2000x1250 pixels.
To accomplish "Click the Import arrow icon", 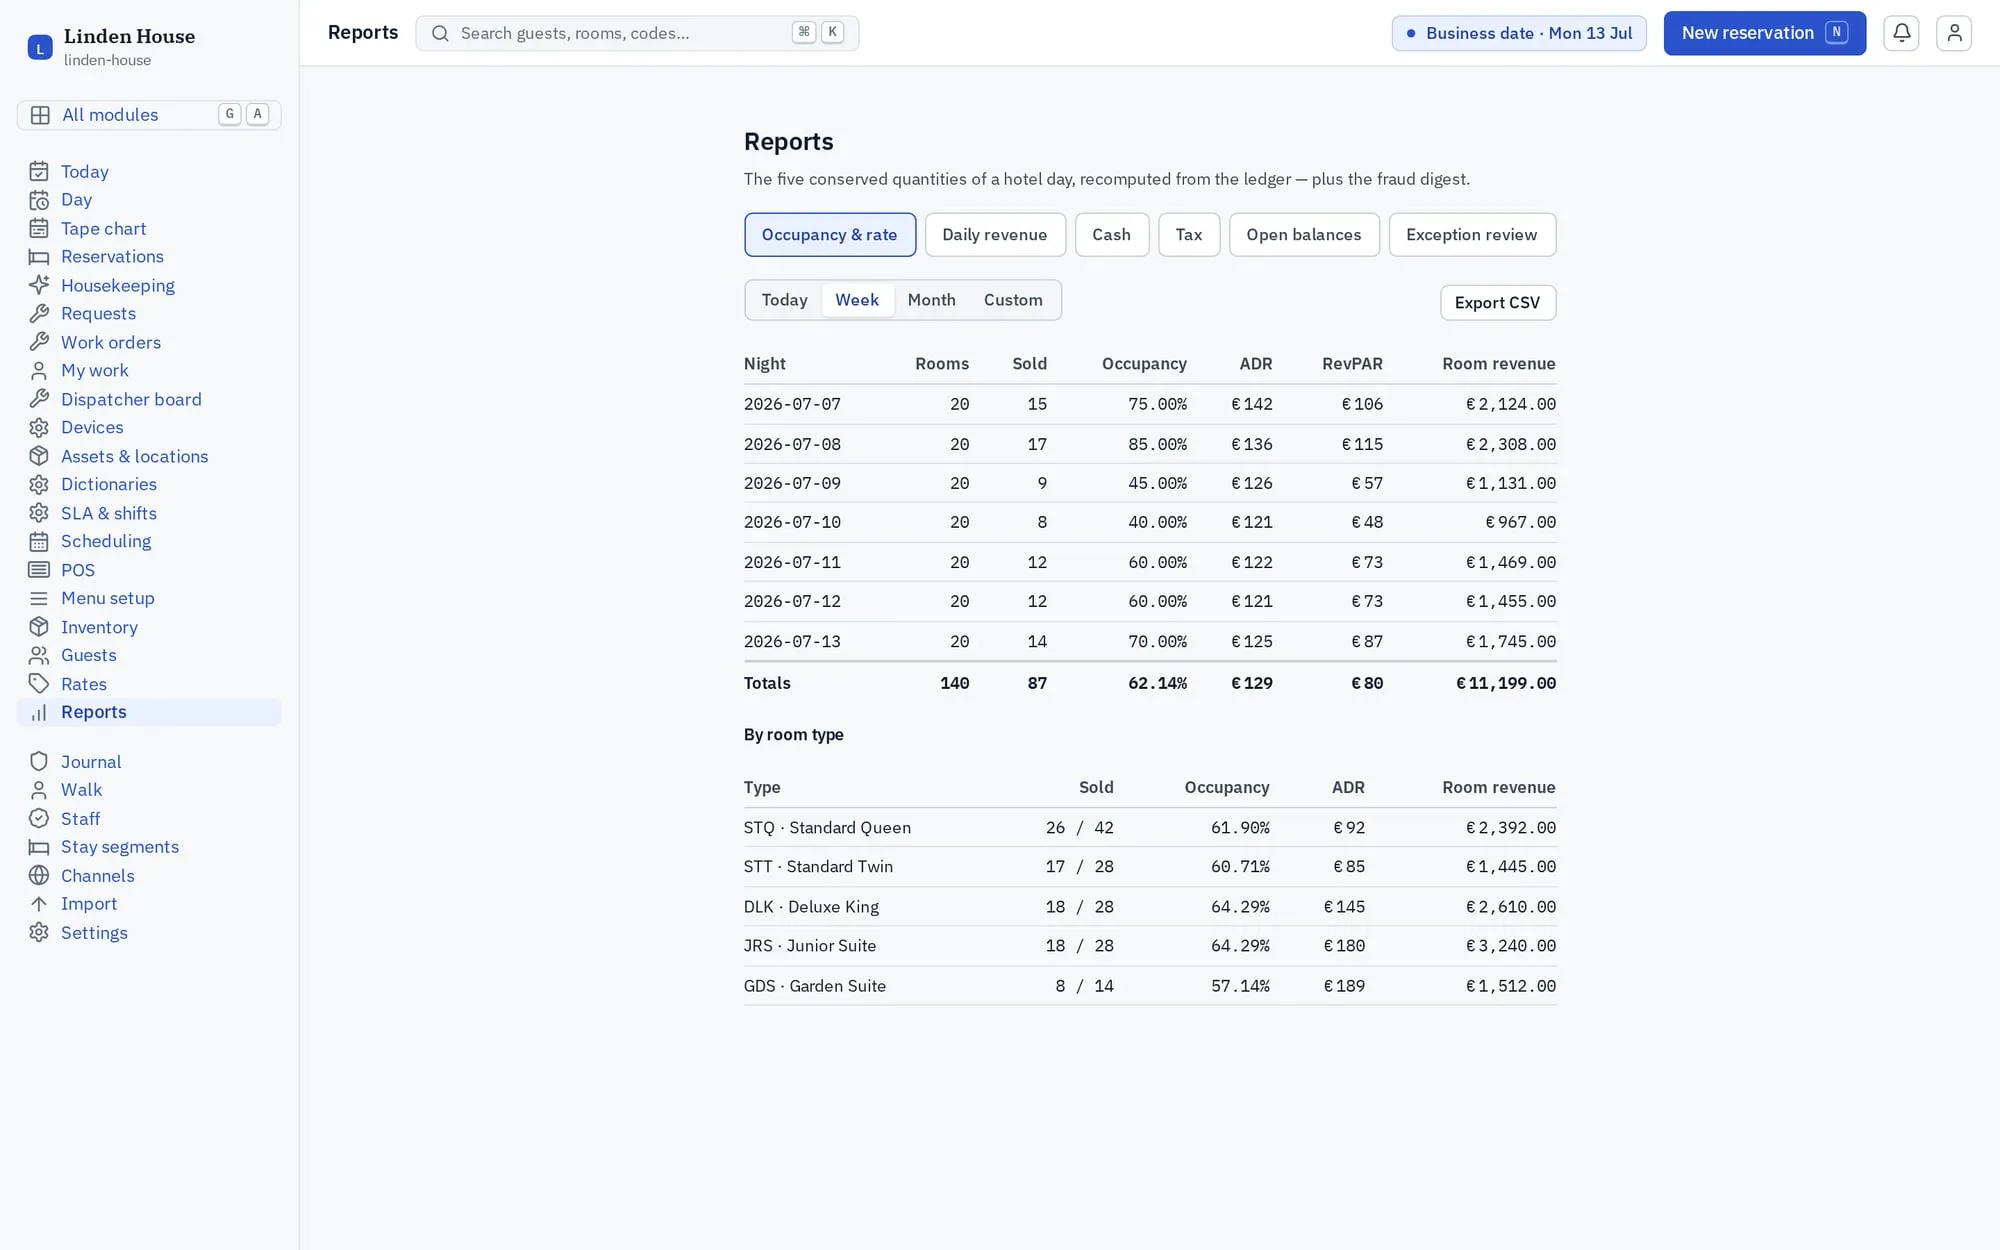I will pos(39,905).
